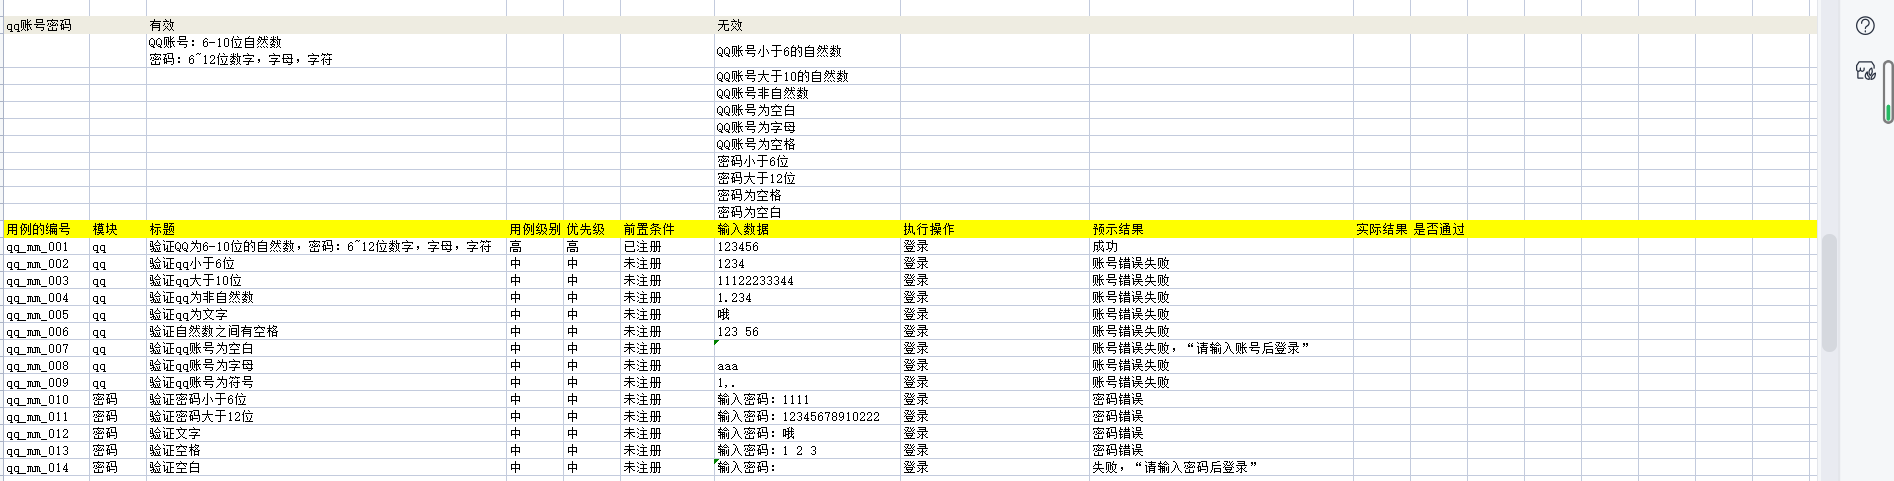Select title cell '验证自然数之间有空格'

pos(326,331)
